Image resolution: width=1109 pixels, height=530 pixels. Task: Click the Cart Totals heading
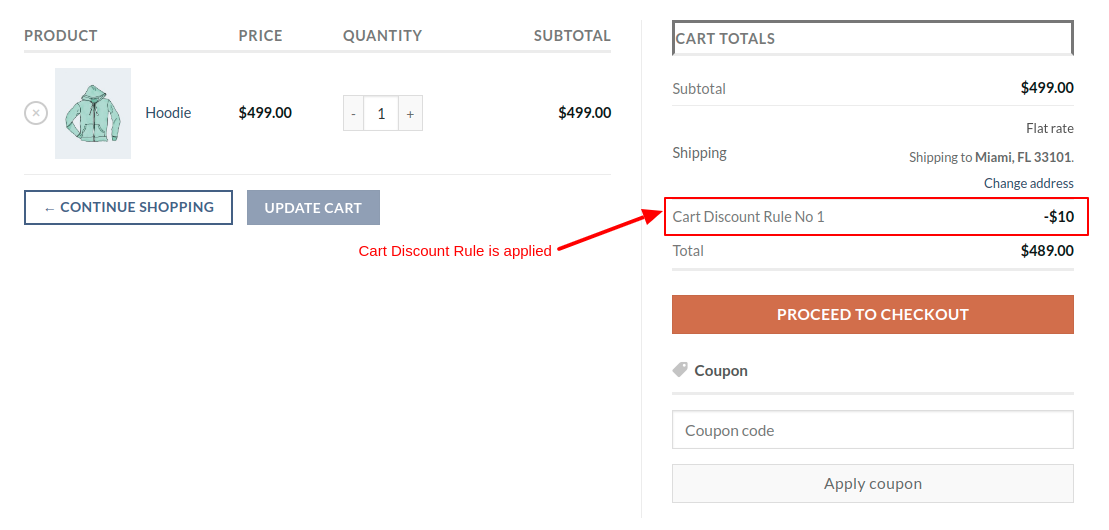[x=725, y=39]
